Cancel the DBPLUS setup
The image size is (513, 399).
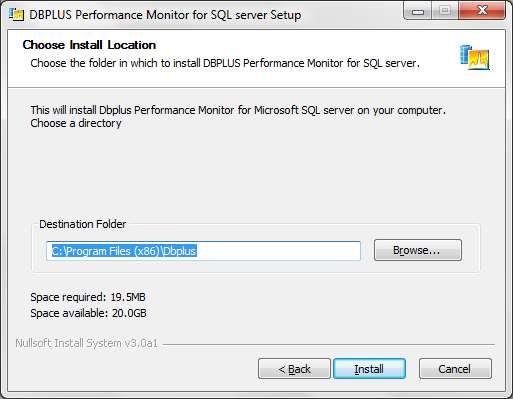[x=455, y=369]
